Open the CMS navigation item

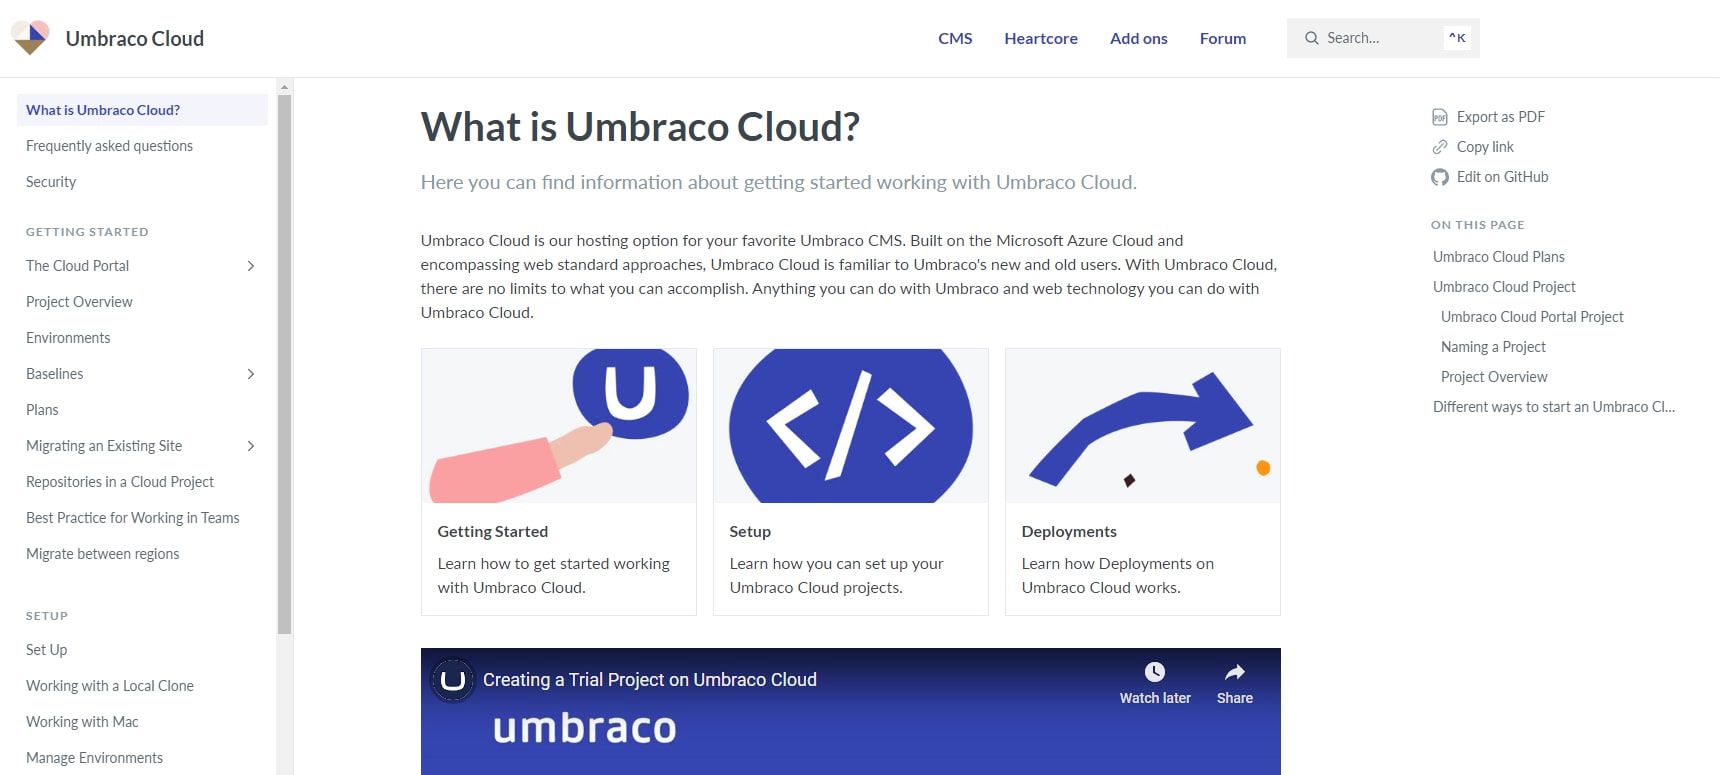[x=955, y=38]
